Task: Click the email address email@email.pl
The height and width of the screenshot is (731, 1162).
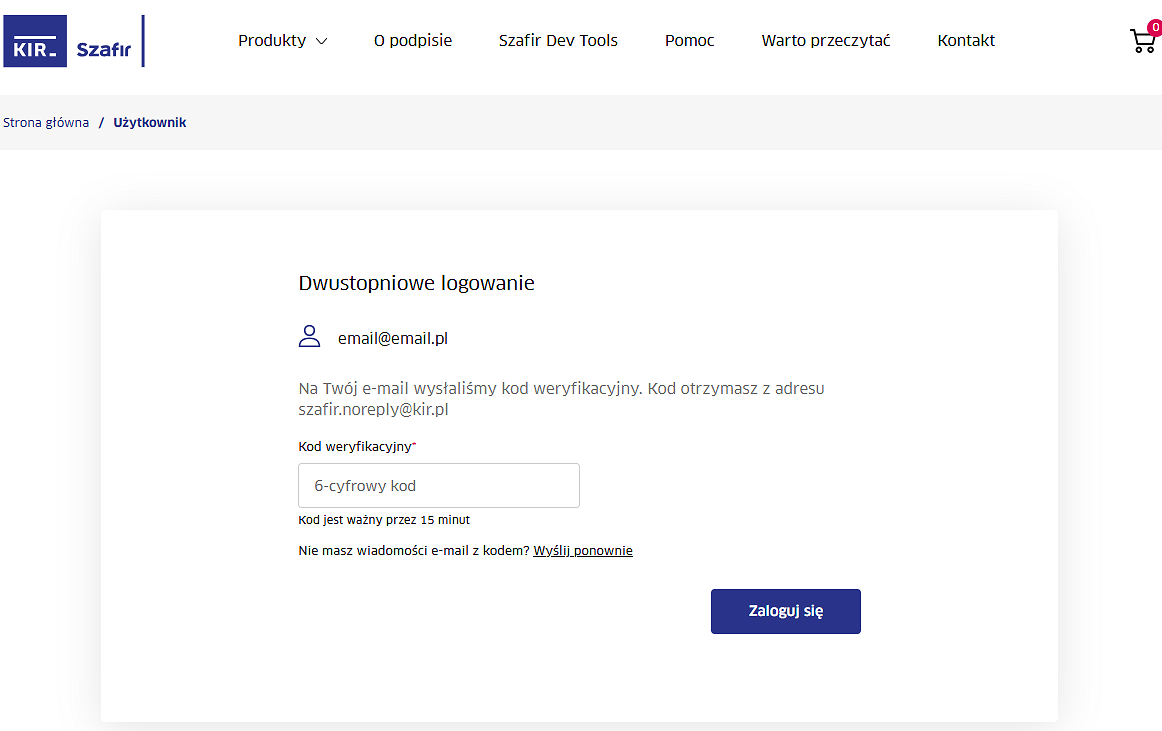Action: 393,338
